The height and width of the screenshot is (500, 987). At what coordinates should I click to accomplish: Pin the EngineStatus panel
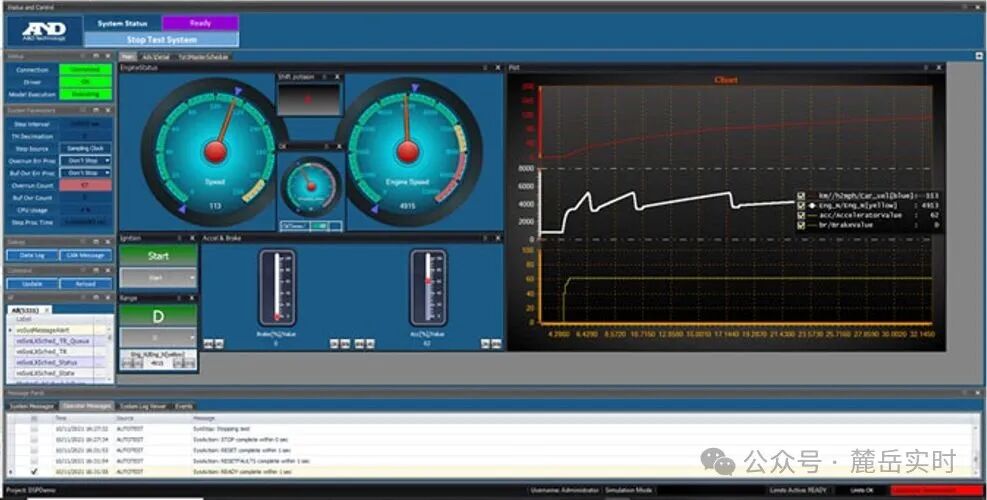click(485, 67)
